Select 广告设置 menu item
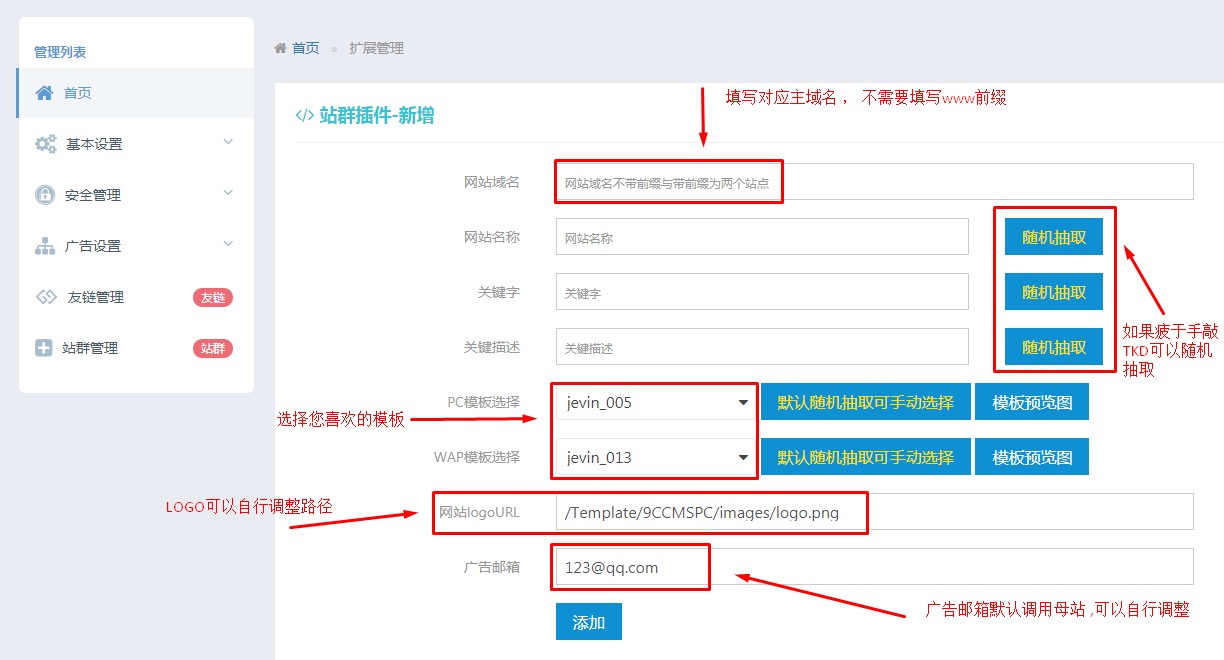The width and height of the screenshot is (1224, 660). click(x=136, y=246)
